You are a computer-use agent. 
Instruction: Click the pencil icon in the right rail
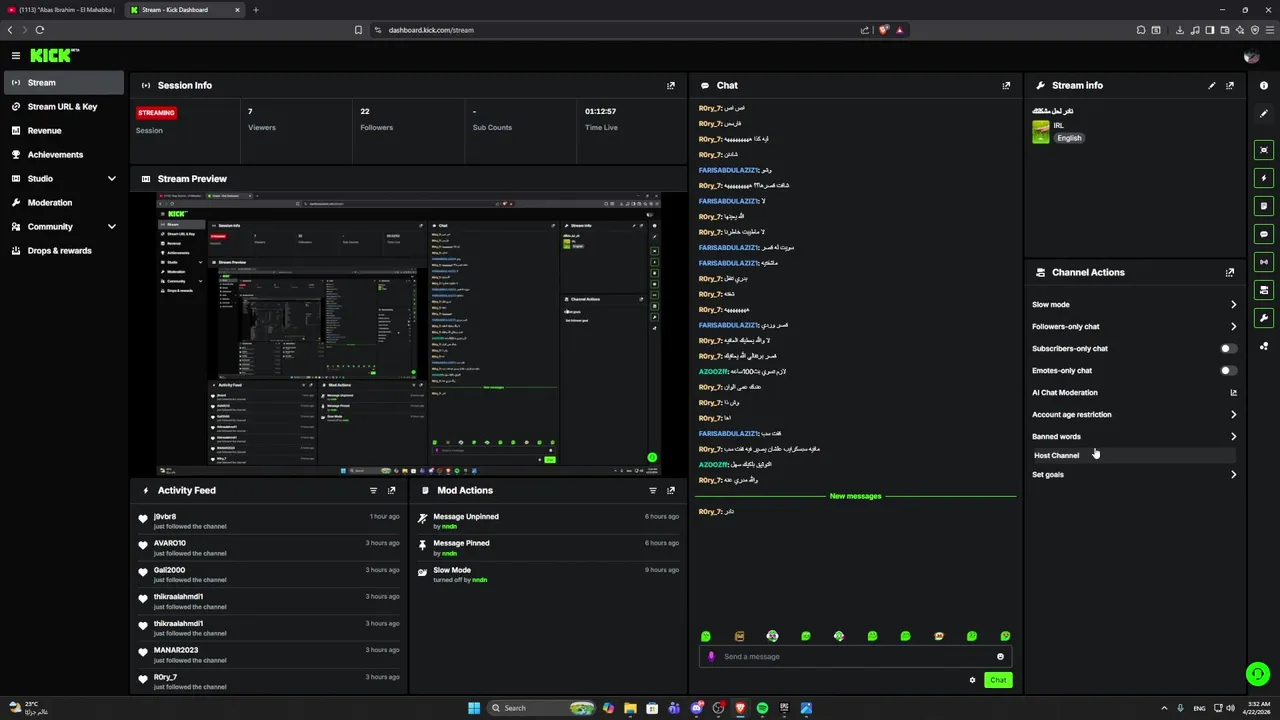pos(1264,113)
